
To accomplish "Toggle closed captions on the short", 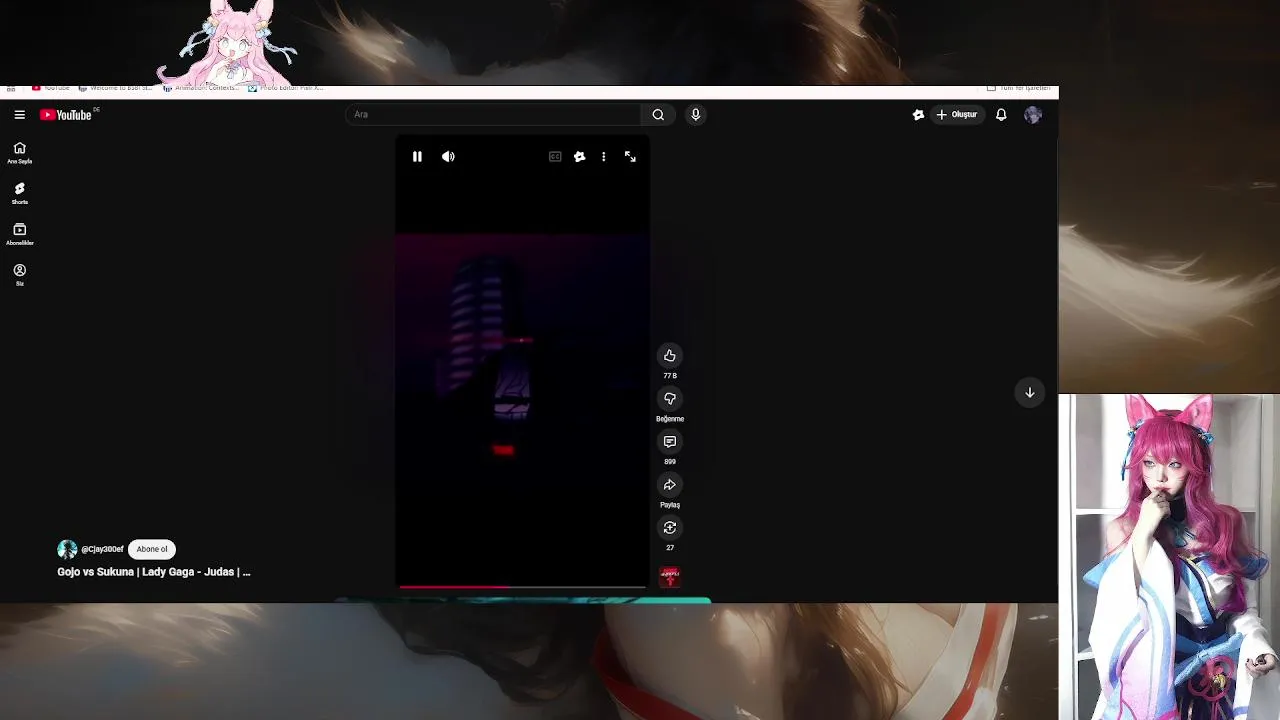I will (555, 156).
